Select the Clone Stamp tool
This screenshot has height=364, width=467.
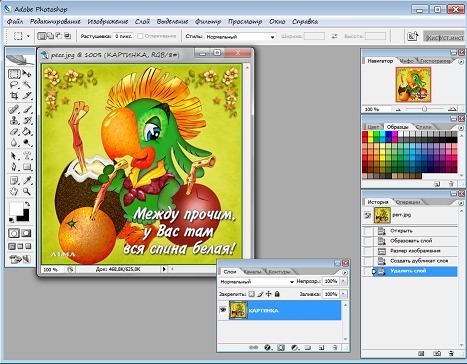click(14, 120)
